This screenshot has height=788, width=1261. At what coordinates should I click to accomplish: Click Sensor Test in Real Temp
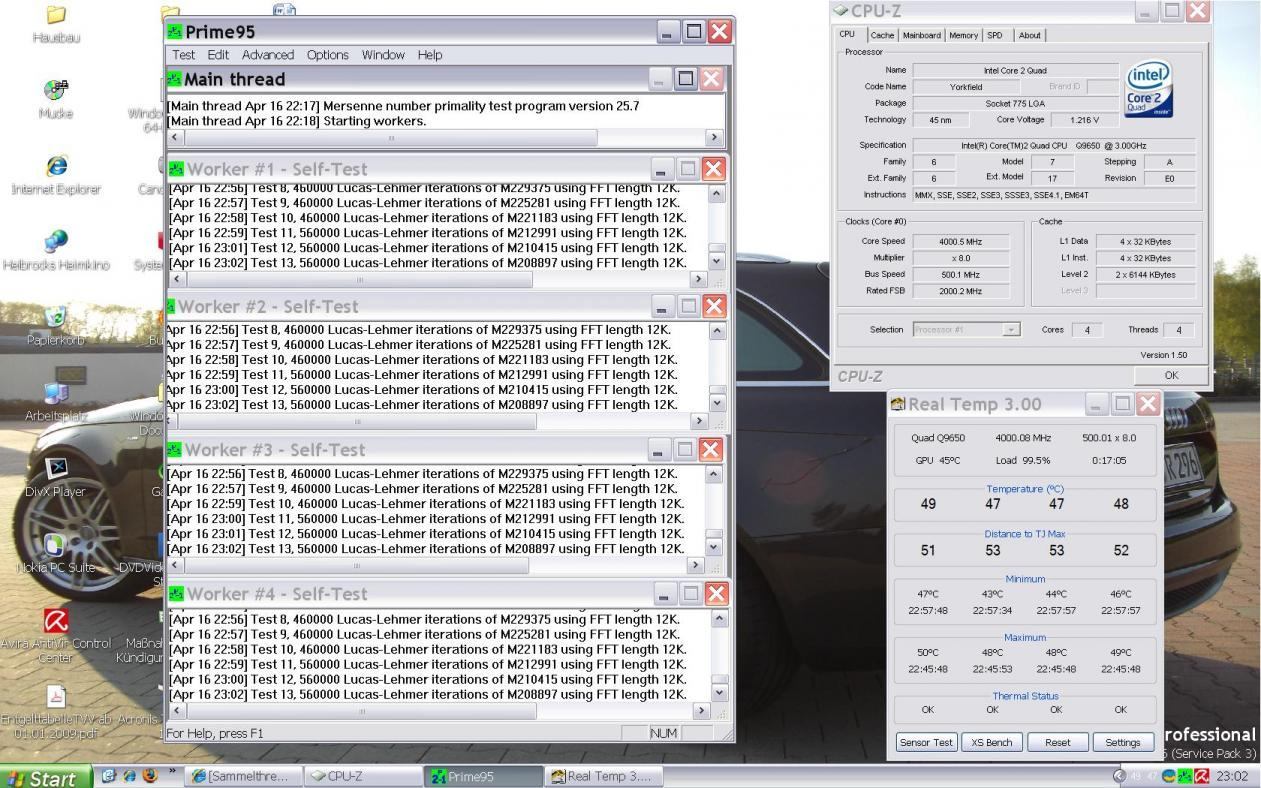927,743
